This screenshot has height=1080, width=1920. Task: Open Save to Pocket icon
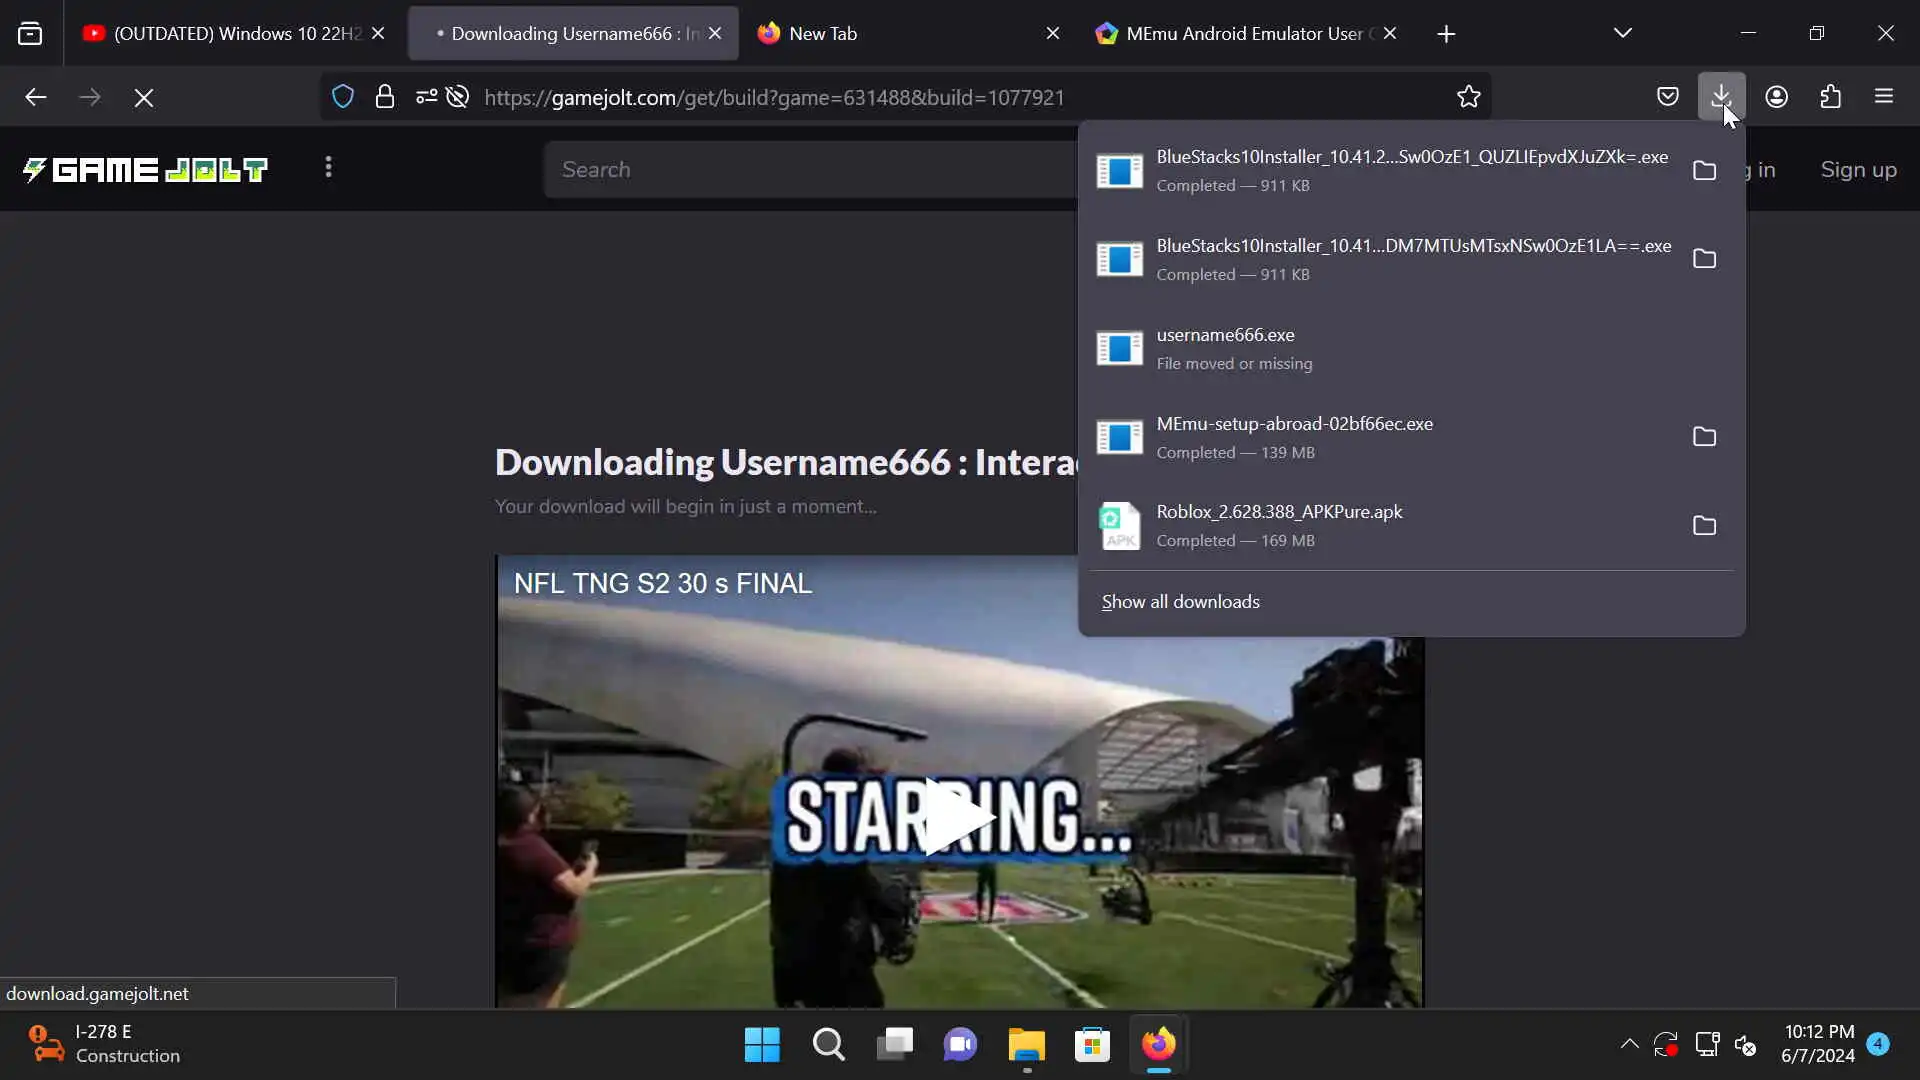pos(1667,97)
